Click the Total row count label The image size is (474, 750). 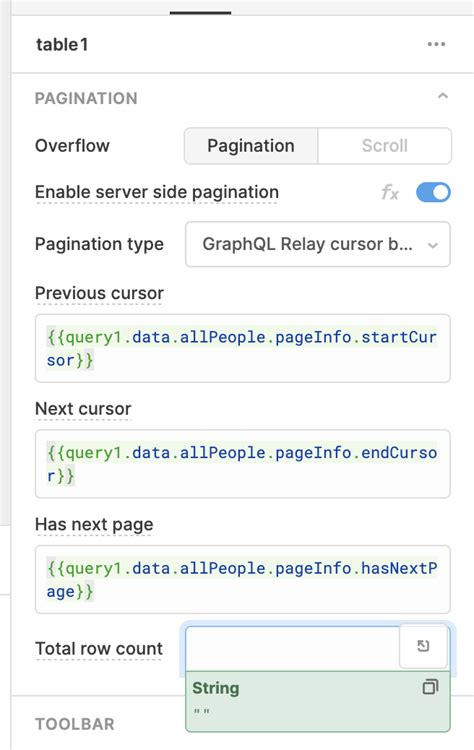click(x=99, y=649)
